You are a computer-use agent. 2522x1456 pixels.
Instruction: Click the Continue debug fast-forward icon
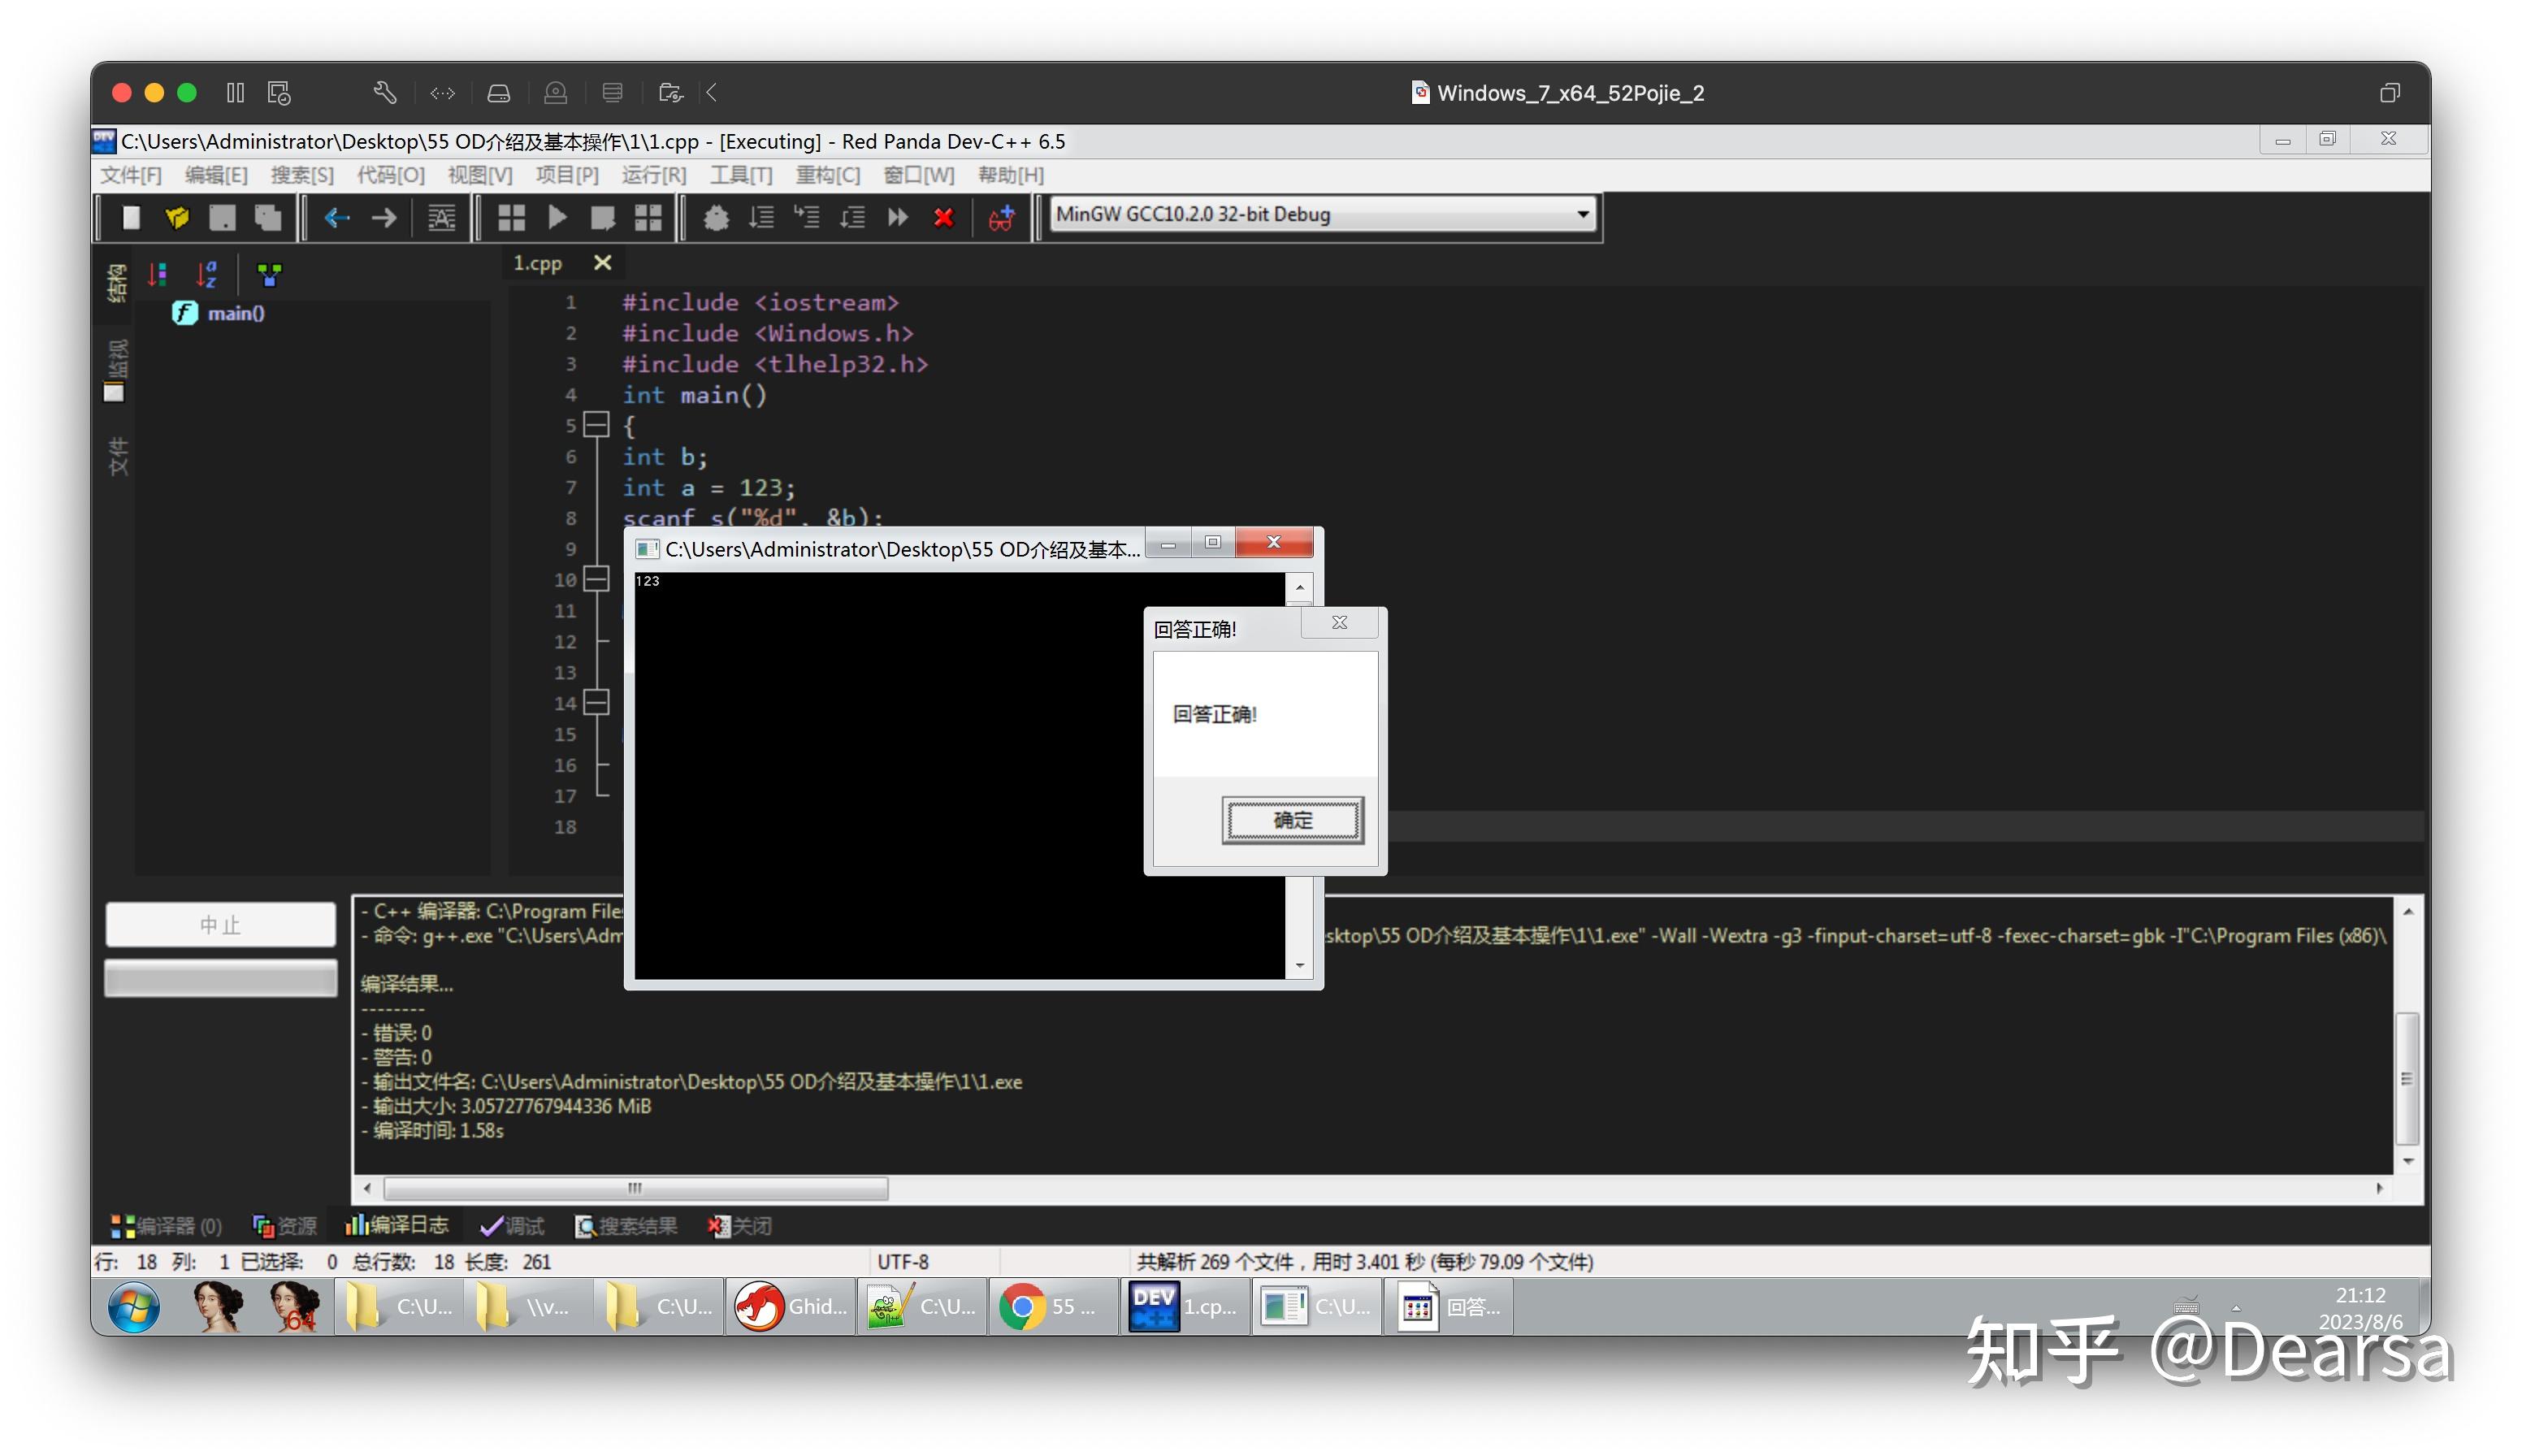click(x=897, y=217)
